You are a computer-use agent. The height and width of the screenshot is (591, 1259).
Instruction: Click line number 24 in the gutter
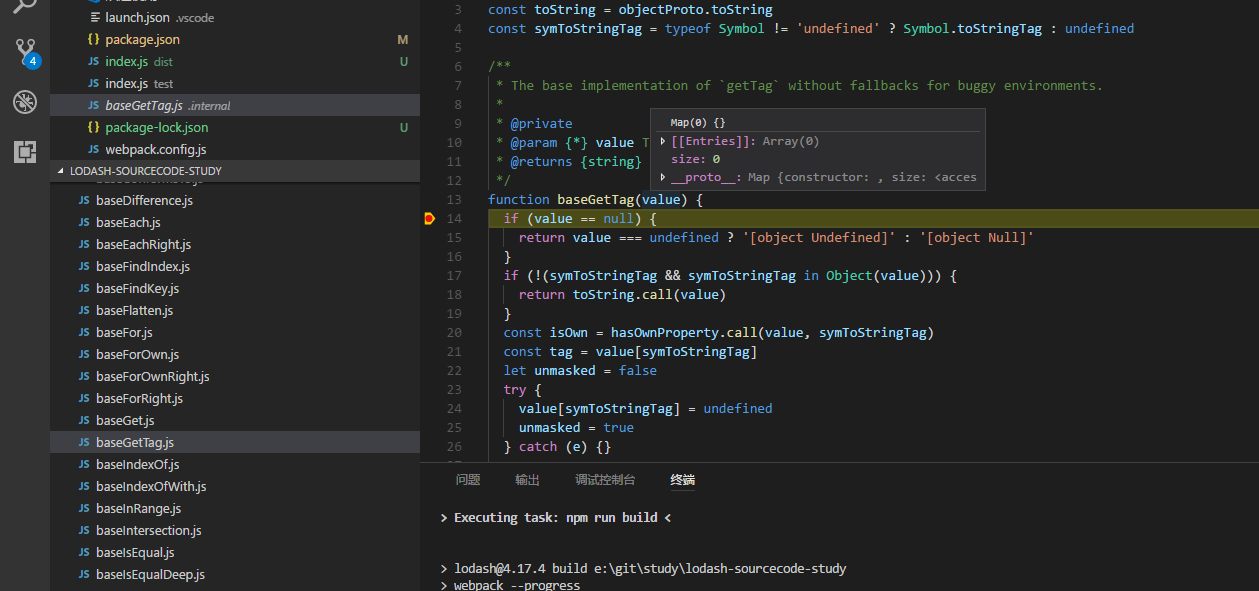(454, 408)
